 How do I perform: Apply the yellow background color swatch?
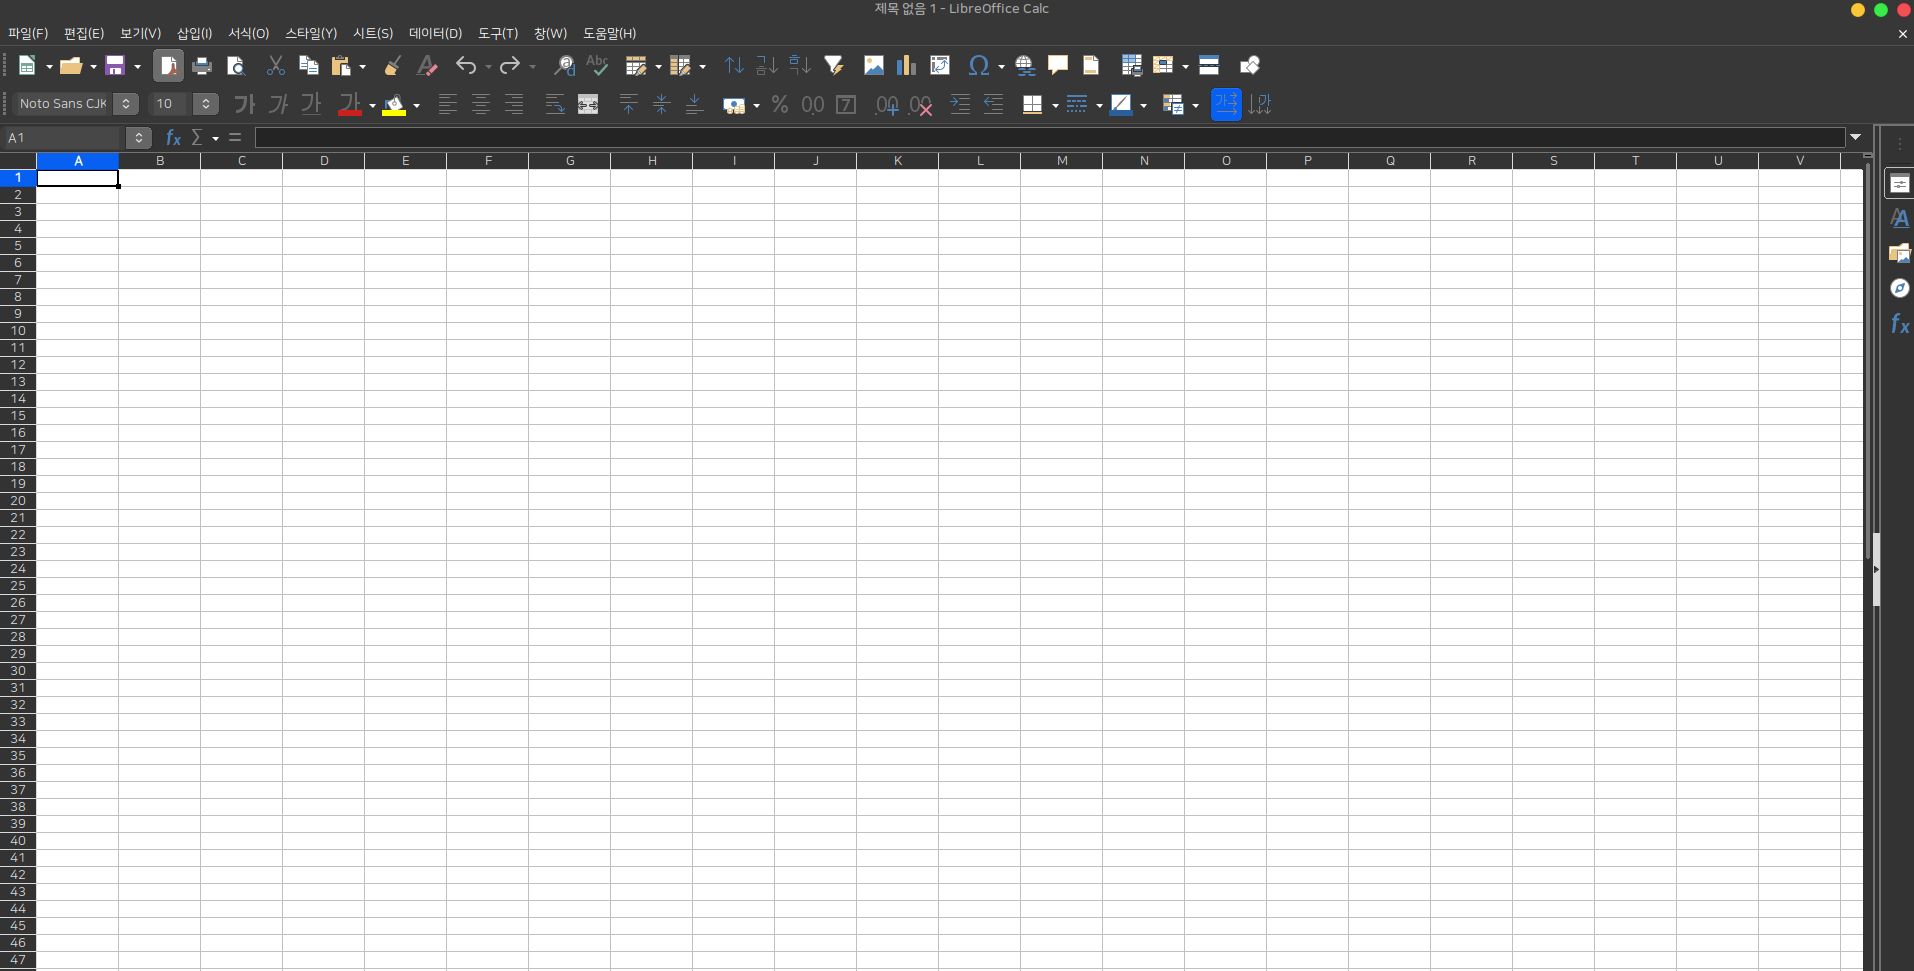[394, 104]
